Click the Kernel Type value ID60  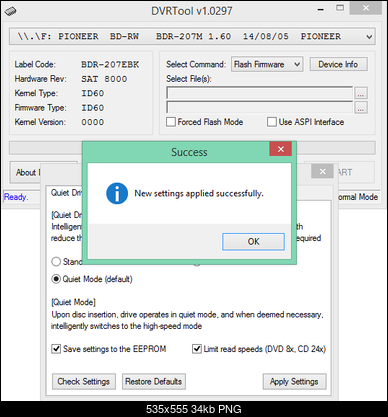tap(93, 93)
